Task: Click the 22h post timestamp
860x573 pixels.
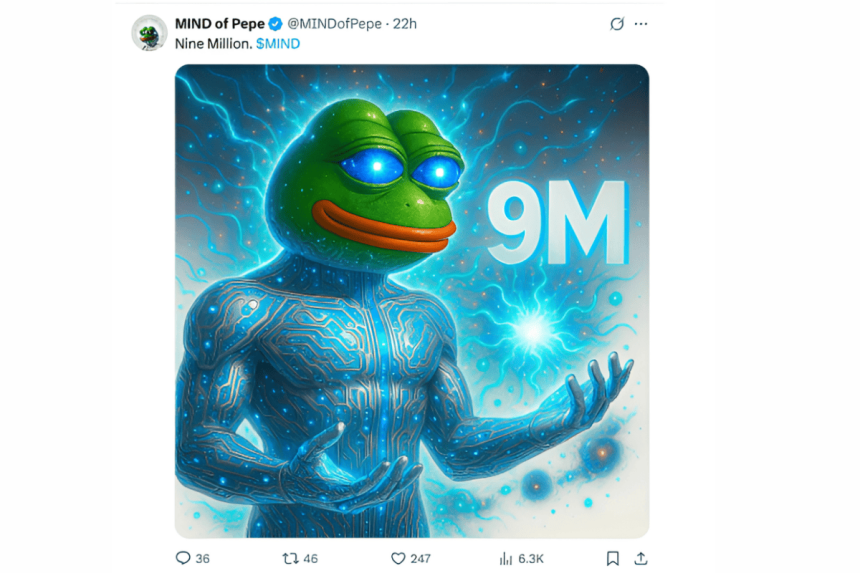Action: pos(405,24)
